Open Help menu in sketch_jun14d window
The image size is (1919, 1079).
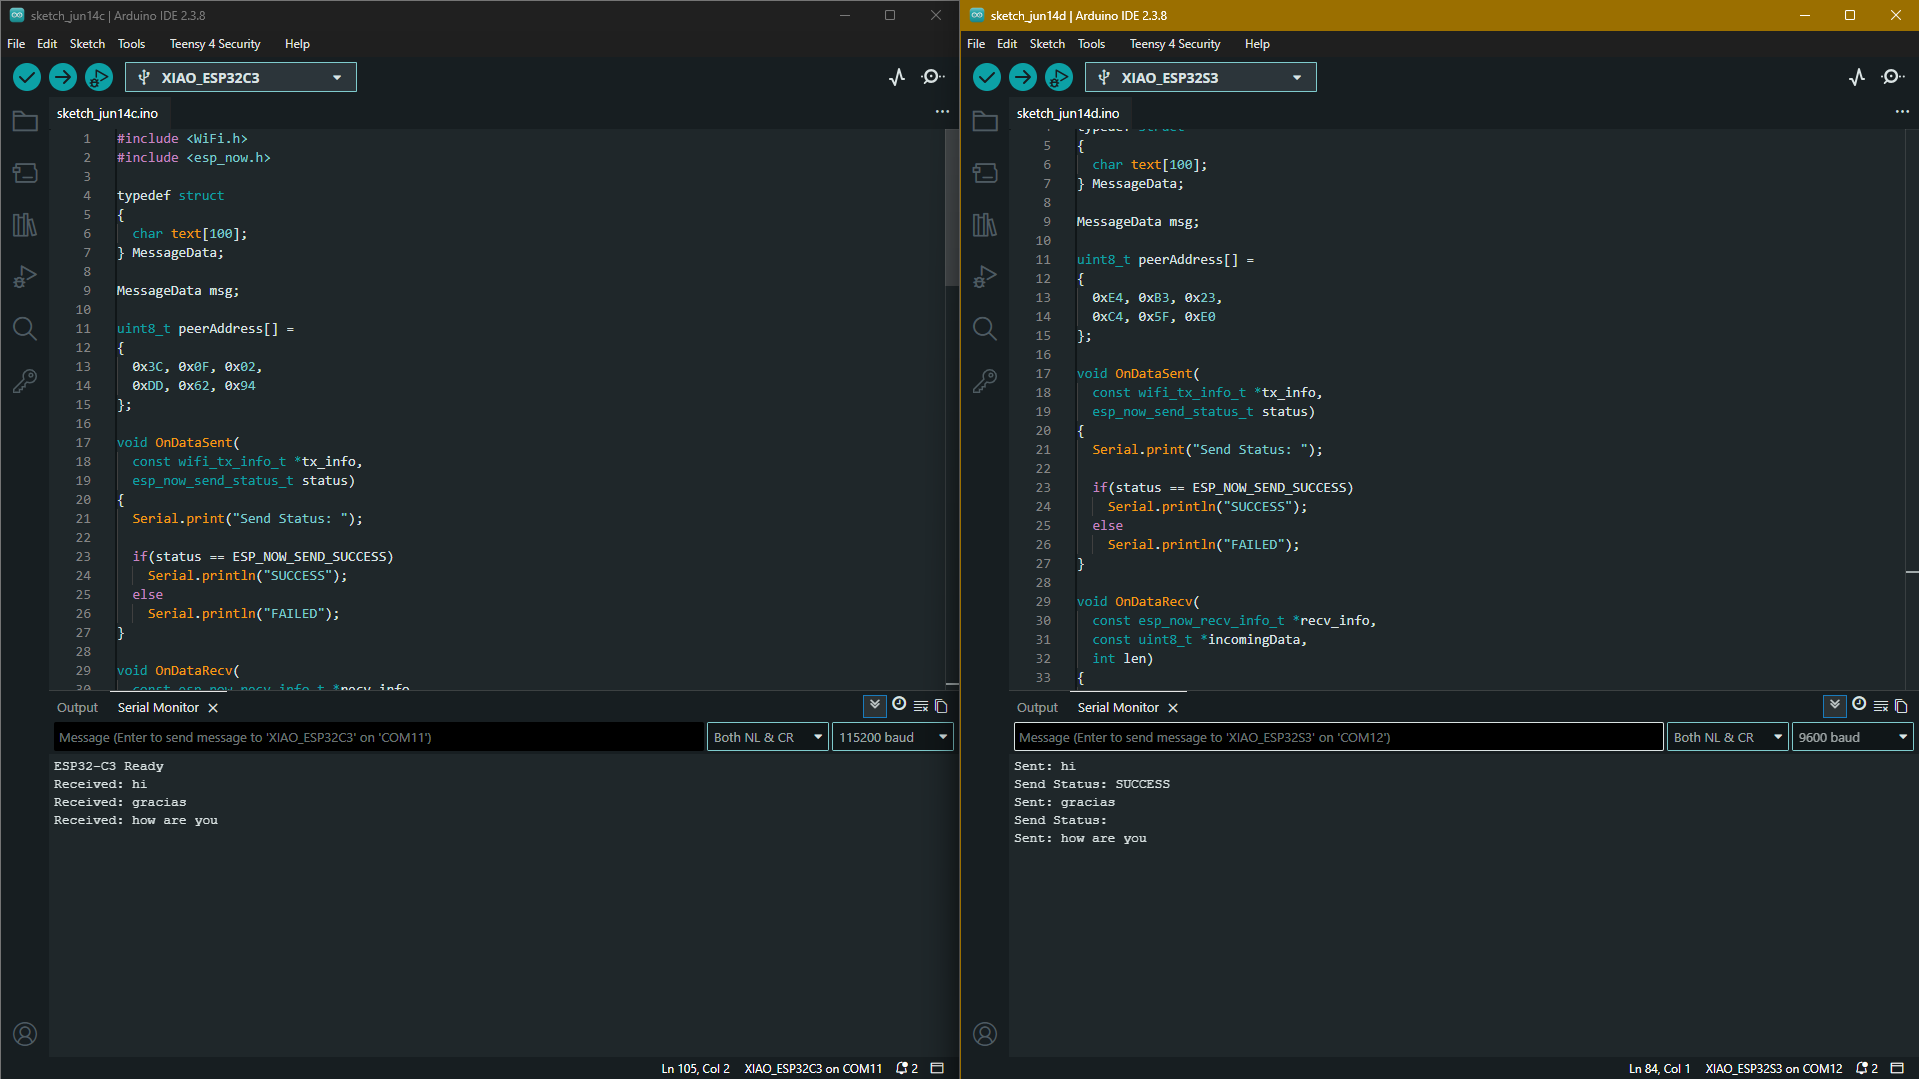pyautogui.click(x=1257, y=44)
